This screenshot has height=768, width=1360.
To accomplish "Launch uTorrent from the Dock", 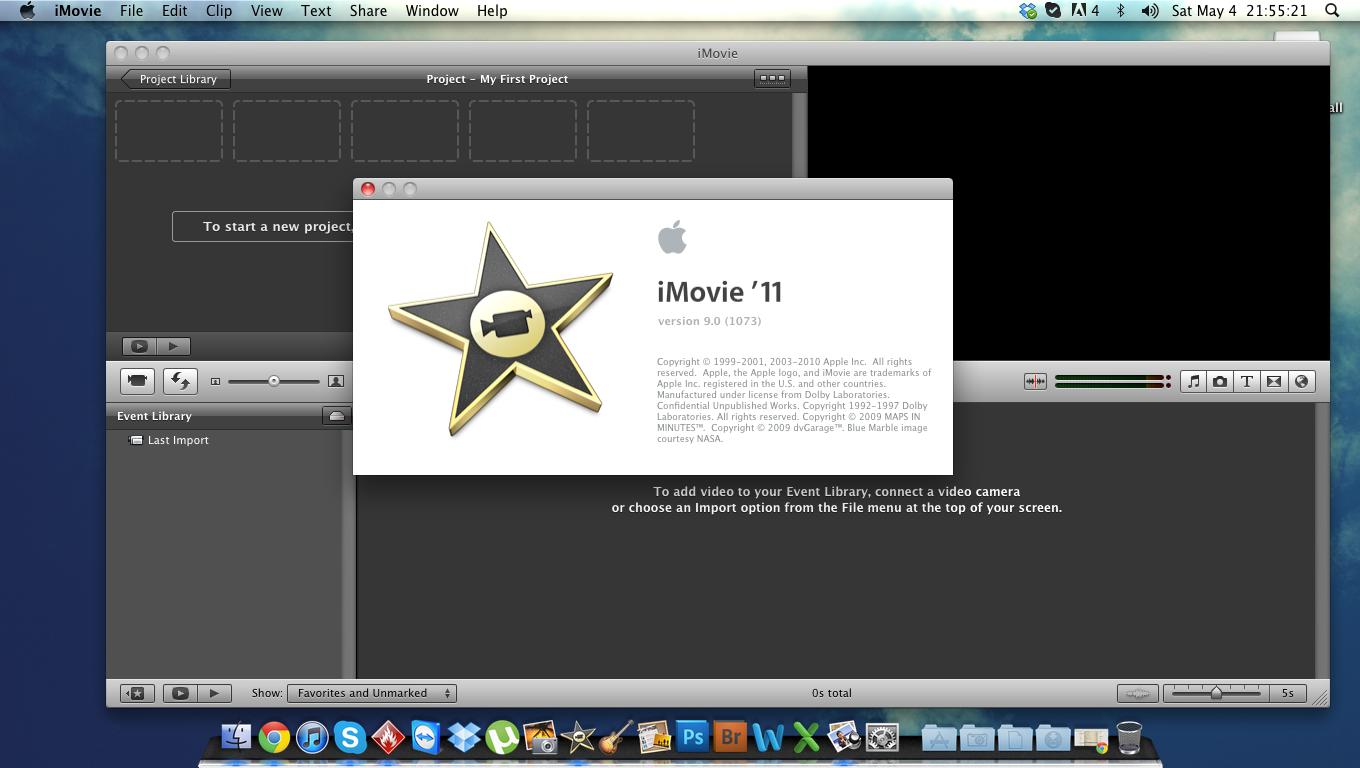I will click(x=502, y=738).
